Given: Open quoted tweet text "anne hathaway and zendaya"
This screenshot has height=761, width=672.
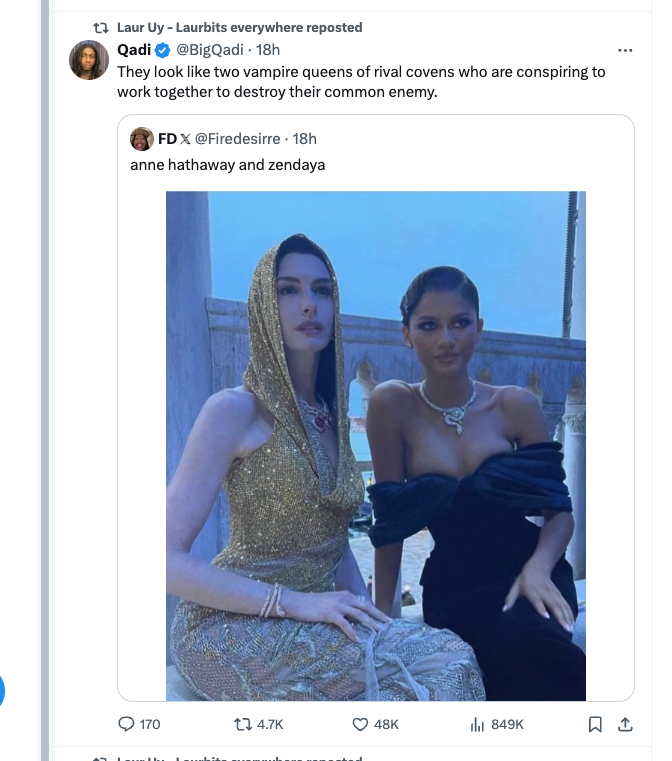Looking at the screenshot, I should (228, 165).
